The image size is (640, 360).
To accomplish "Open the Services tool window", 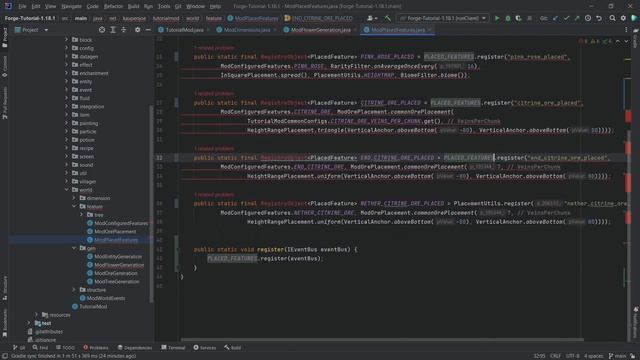I will [204, 348].
